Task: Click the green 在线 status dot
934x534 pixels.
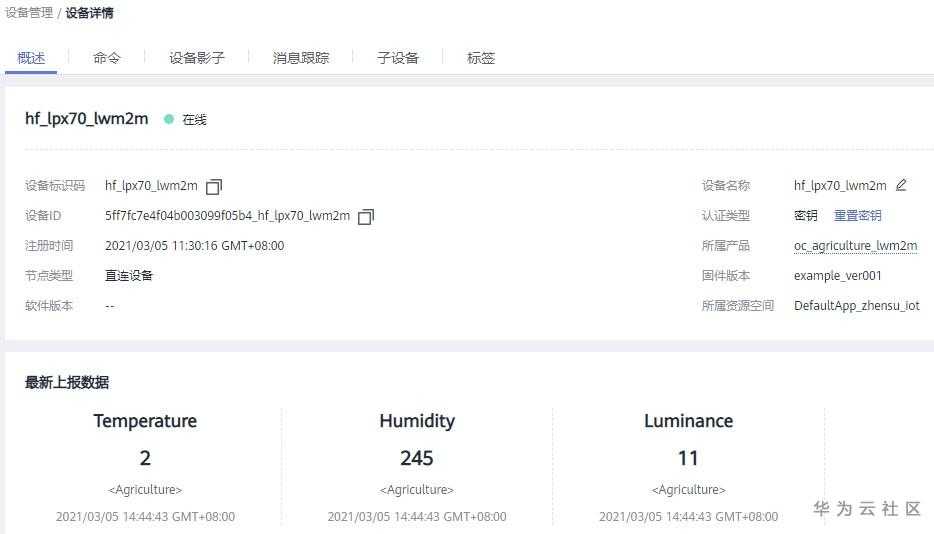Action: click(169, 119)
